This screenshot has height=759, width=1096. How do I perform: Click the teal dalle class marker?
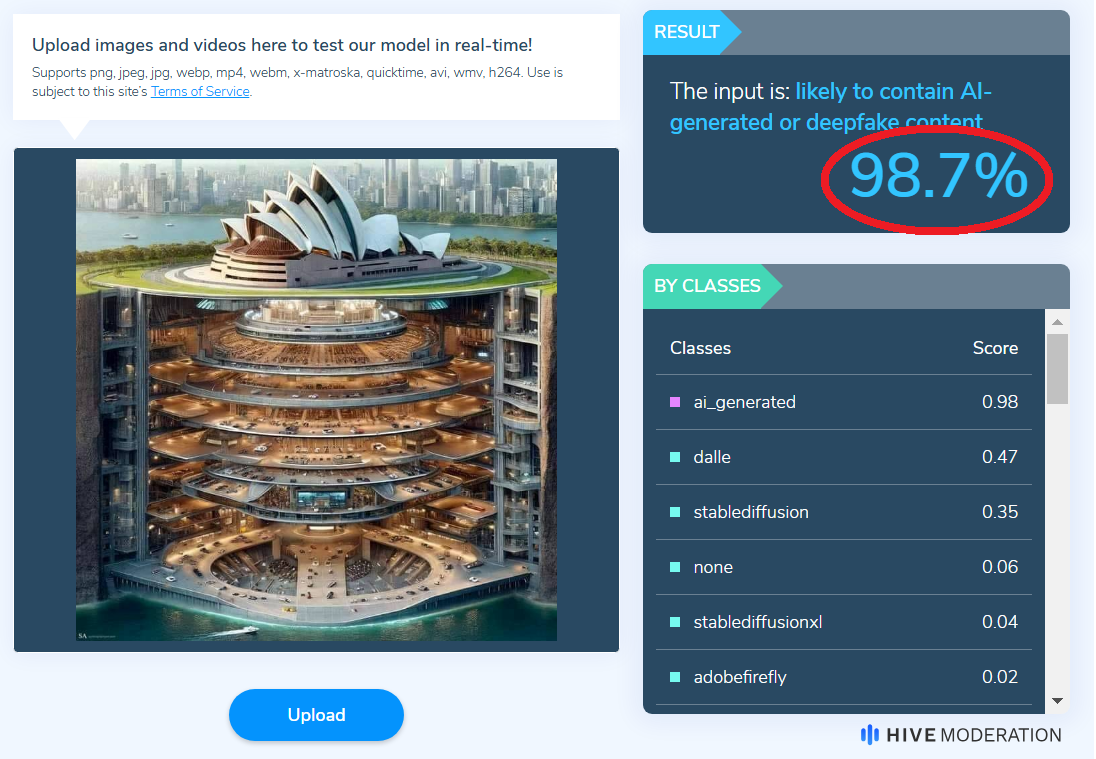pyautogui.click(x=675, y=457)
